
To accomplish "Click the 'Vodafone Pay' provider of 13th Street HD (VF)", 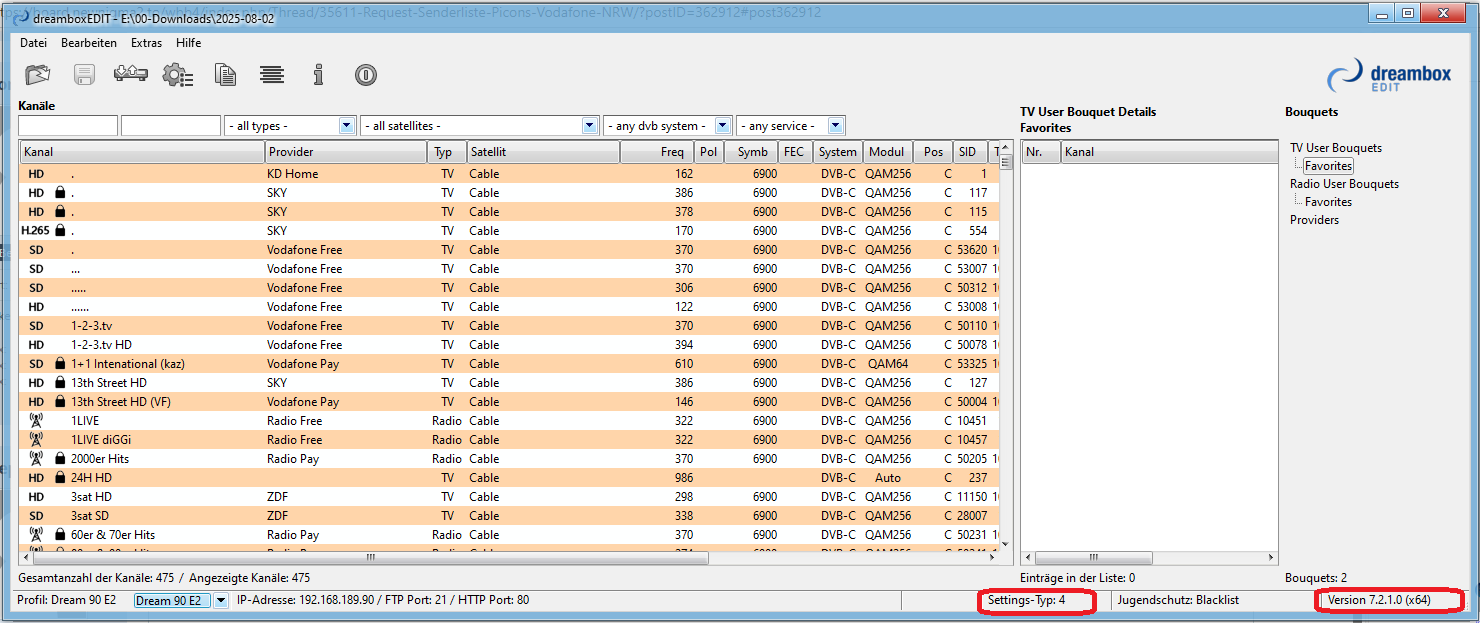I will tap(303, 402).
